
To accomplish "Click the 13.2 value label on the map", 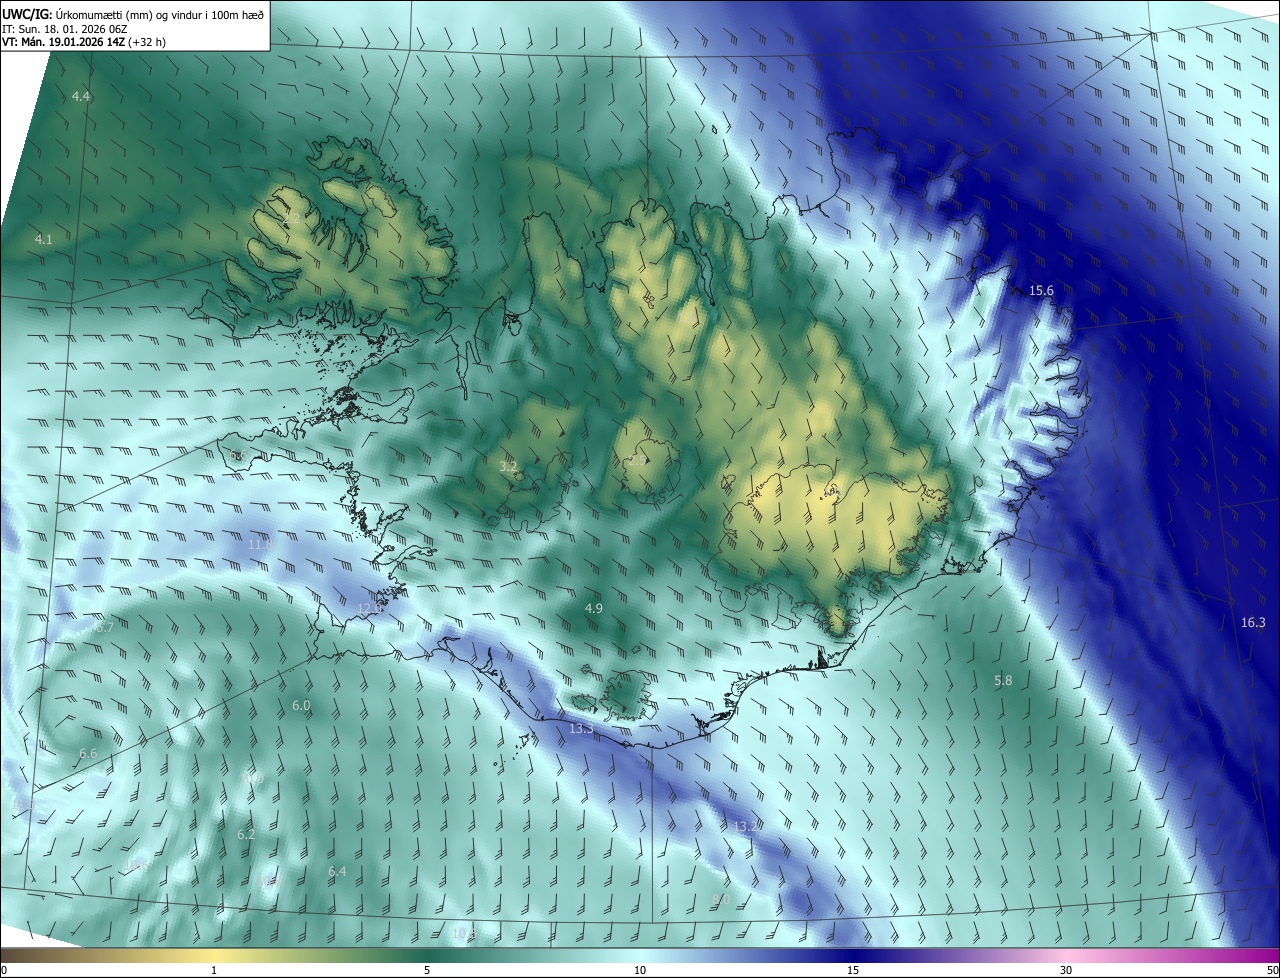I will 746,827.
